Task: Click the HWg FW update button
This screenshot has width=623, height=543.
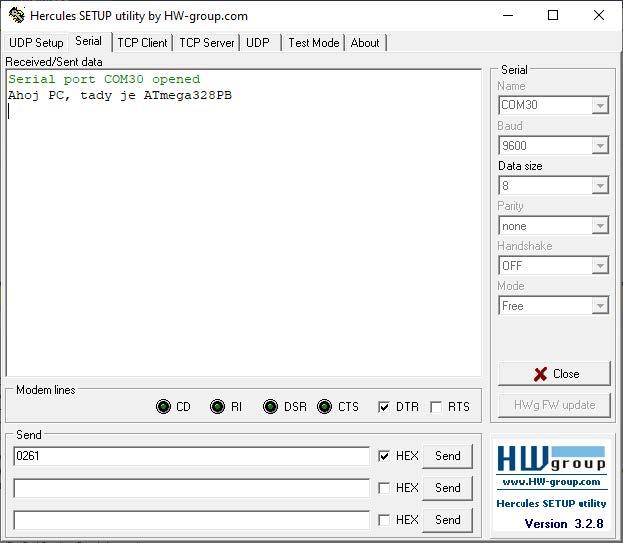Action: 554,405
